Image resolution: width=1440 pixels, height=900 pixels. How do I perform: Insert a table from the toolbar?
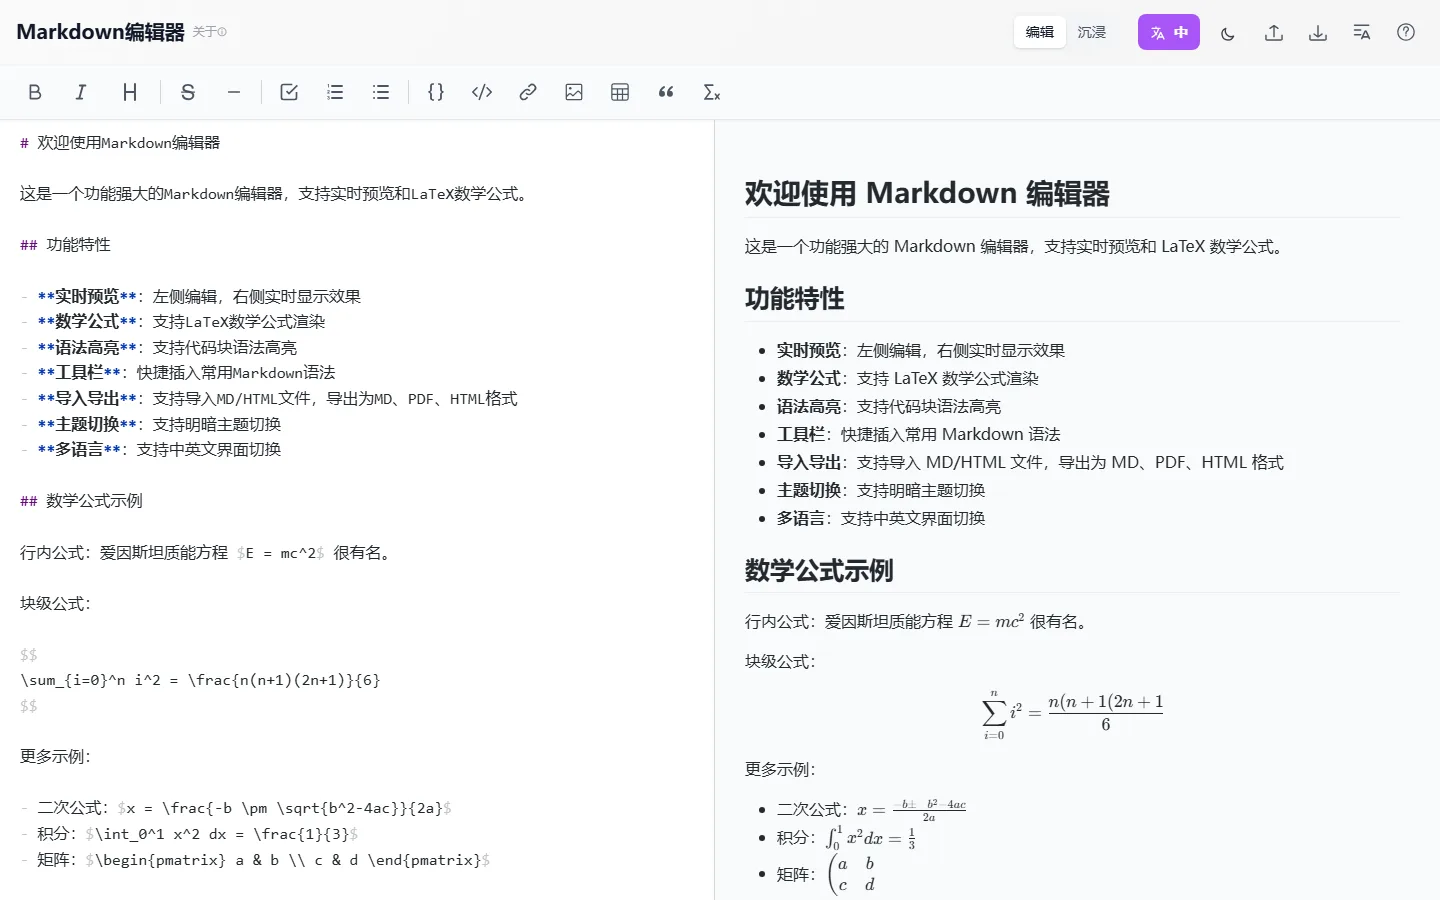point(620,92)
